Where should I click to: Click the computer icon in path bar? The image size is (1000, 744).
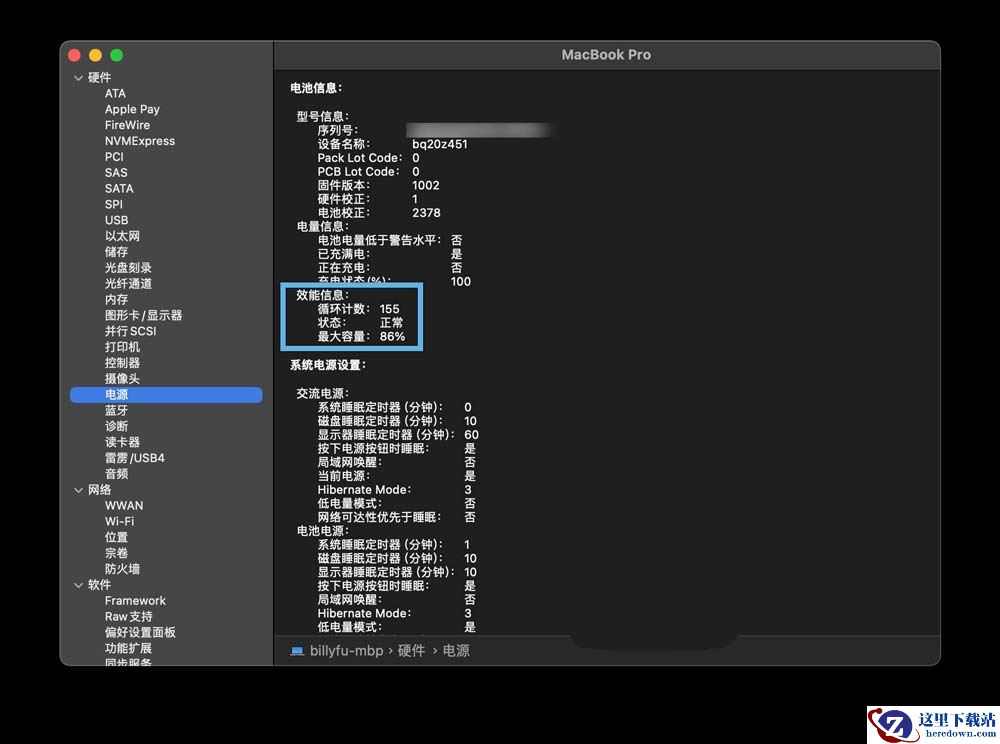(297, 651)
